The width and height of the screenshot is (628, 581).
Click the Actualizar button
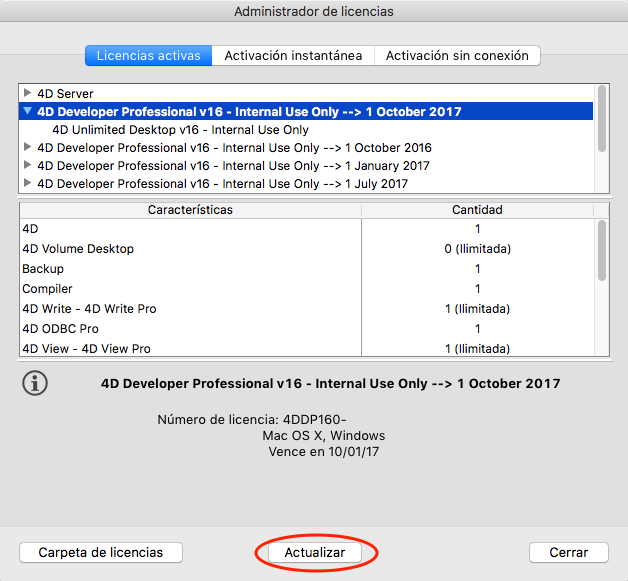pyautogui.click(x=315, y=553)
